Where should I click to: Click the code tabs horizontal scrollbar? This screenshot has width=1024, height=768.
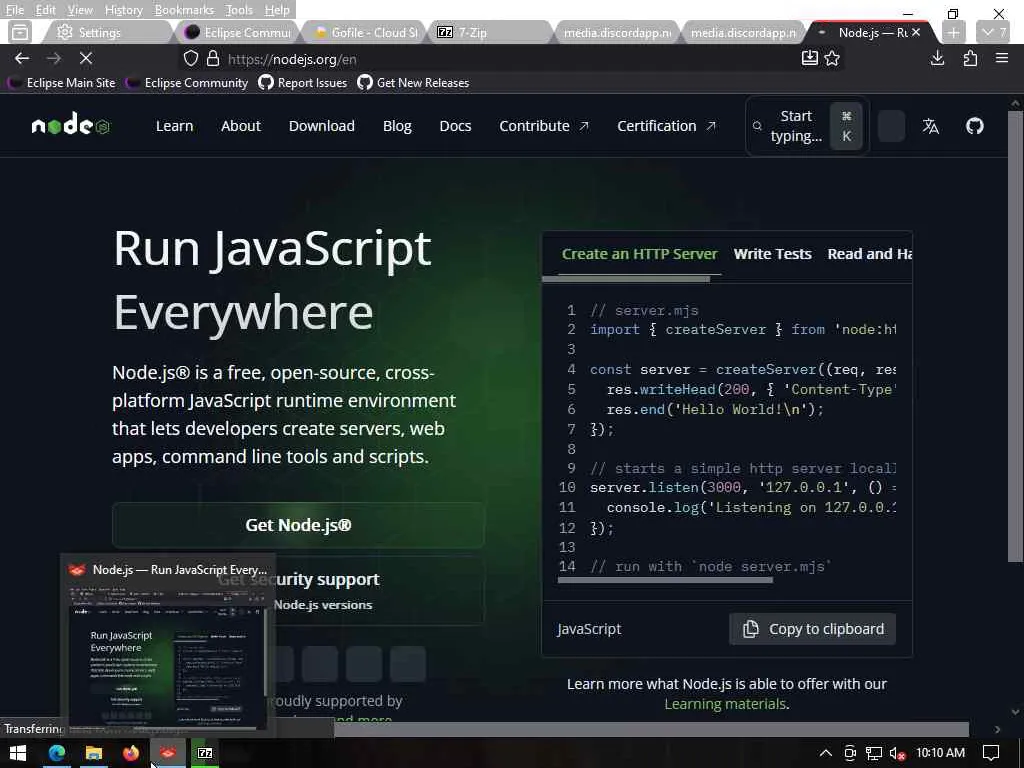pos(626,279)
